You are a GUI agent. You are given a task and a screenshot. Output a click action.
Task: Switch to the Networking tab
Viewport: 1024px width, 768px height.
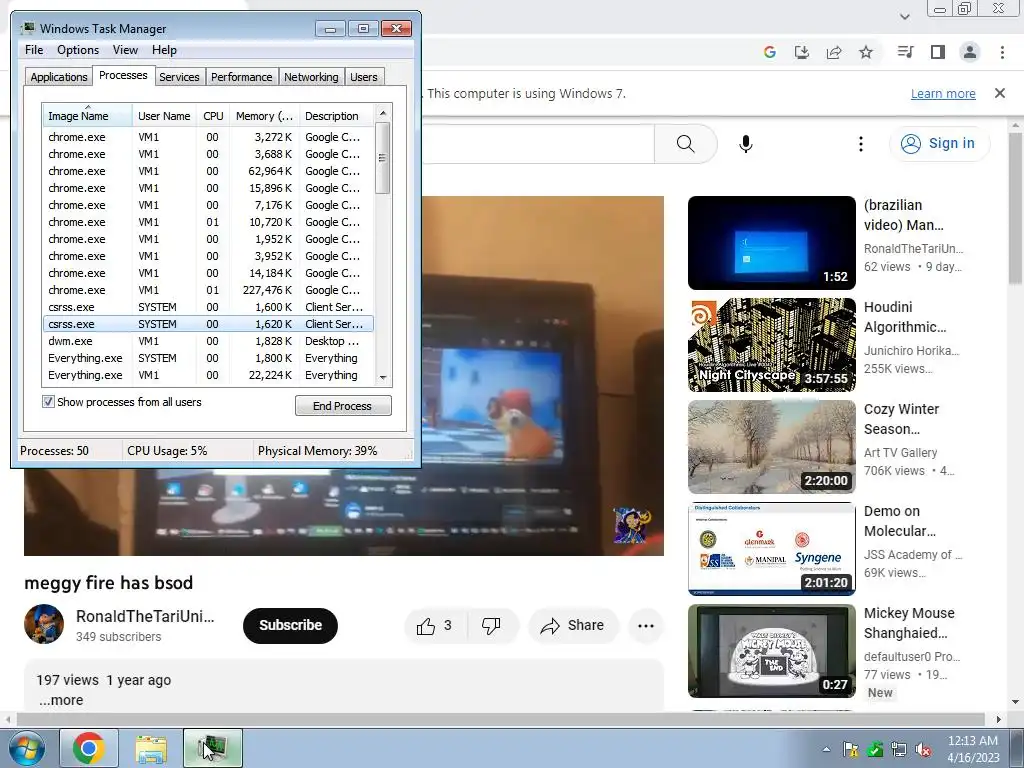pos(311,77)
